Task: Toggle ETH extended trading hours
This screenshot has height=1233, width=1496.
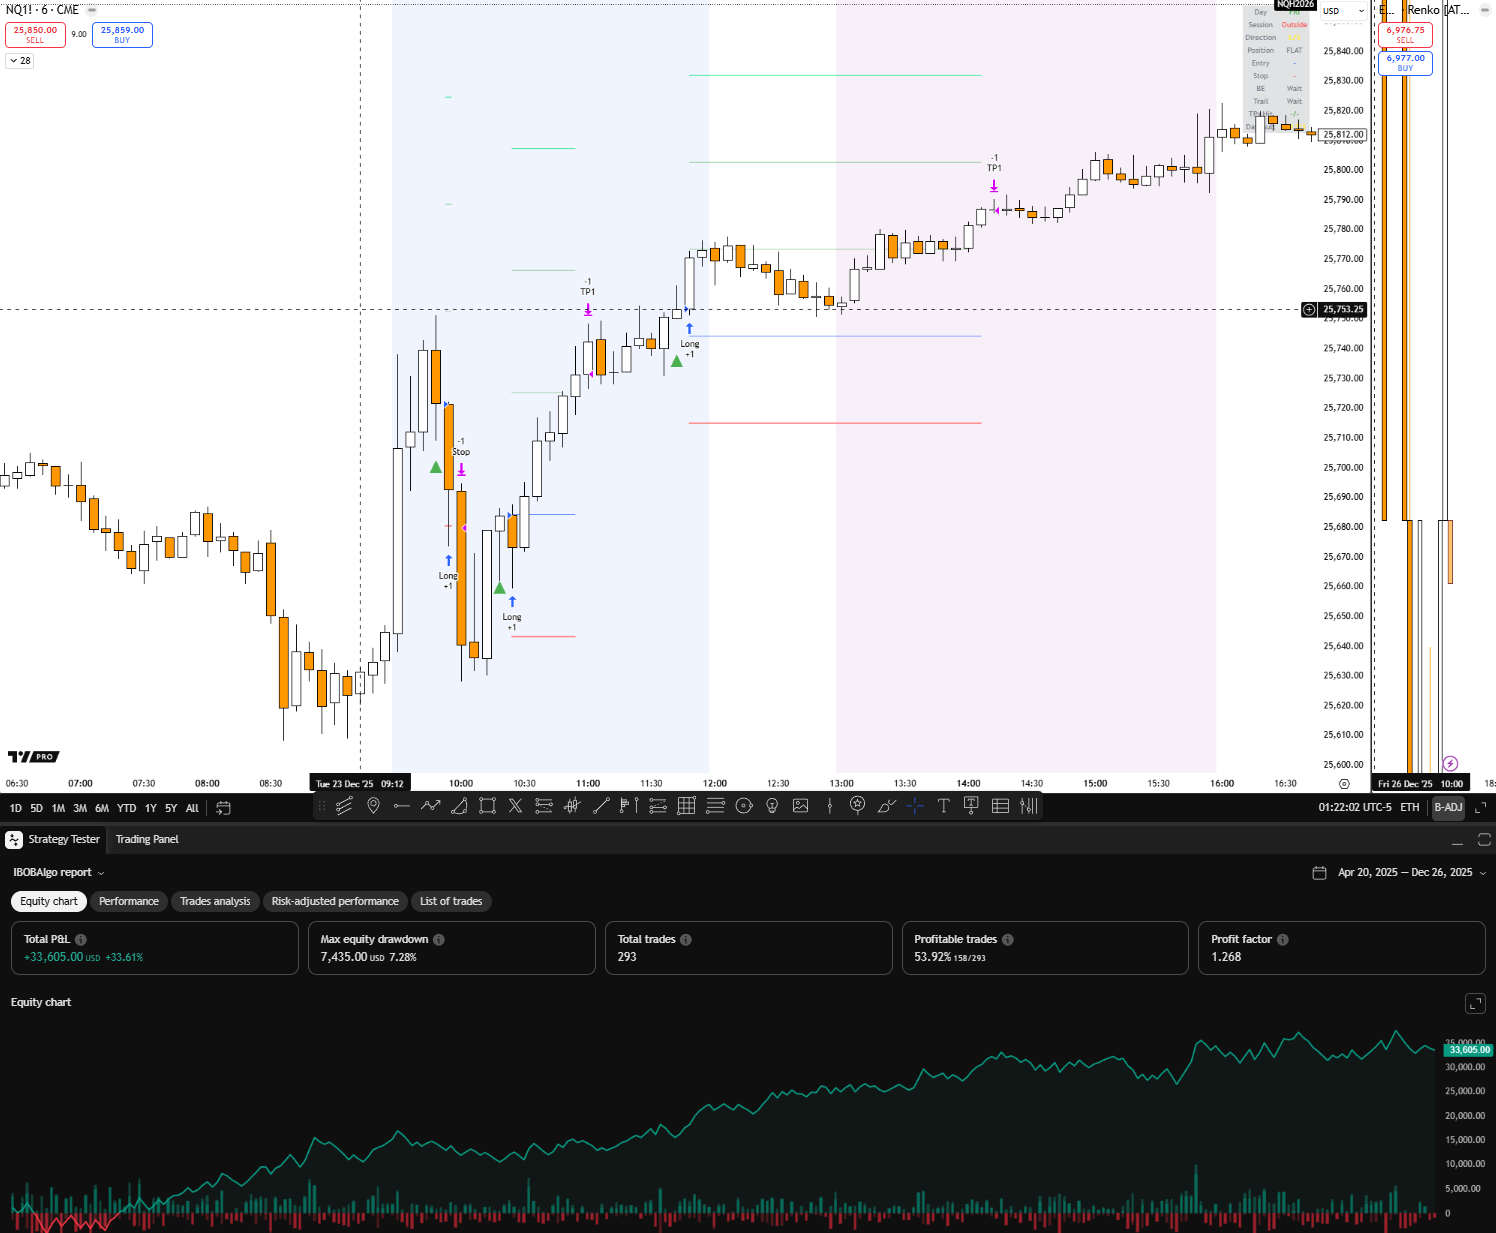Action: [x=1409, y=807]
